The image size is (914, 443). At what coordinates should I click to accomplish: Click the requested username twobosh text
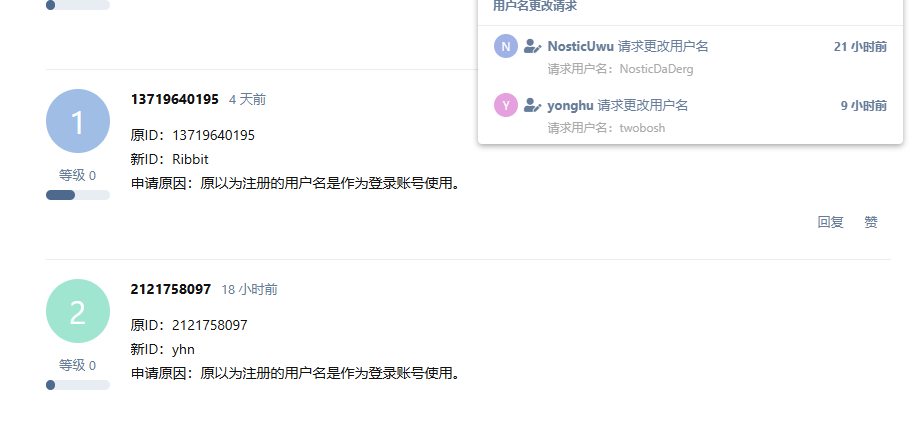pos(642,128)
